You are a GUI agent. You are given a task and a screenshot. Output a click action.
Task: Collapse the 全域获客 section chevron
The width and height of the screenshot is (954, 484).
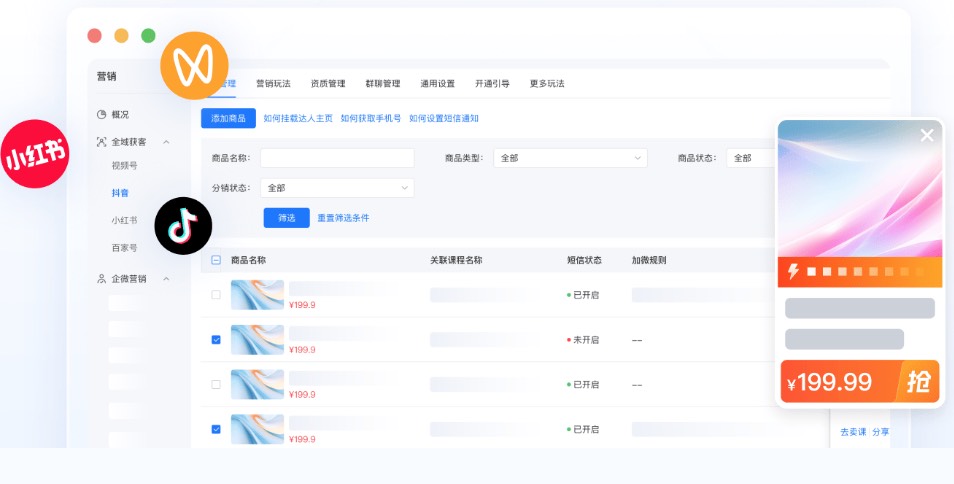(166, 142)
